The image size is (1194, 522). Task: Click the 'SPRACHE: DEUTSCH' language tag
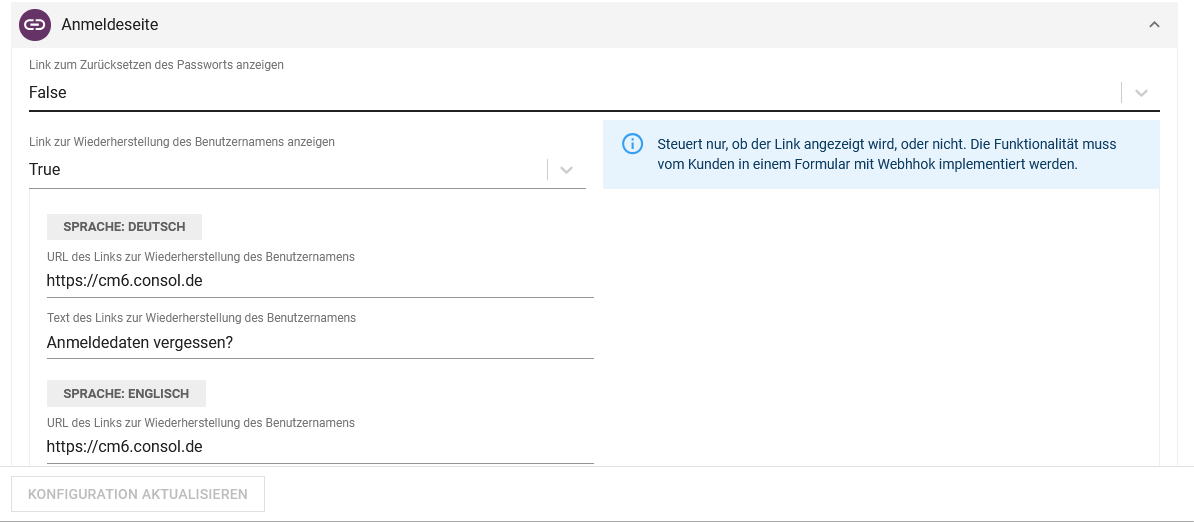[x=124, y=227]
